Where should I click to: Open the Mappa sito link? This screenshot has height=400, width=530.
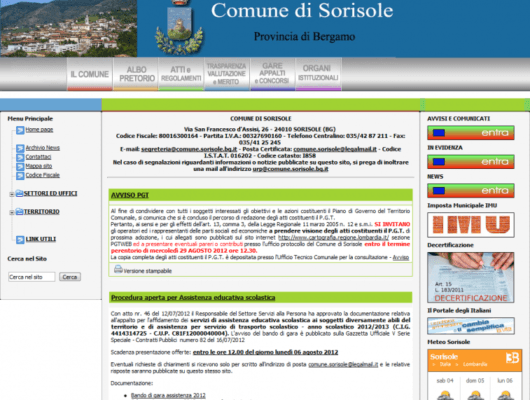[39, 166]
